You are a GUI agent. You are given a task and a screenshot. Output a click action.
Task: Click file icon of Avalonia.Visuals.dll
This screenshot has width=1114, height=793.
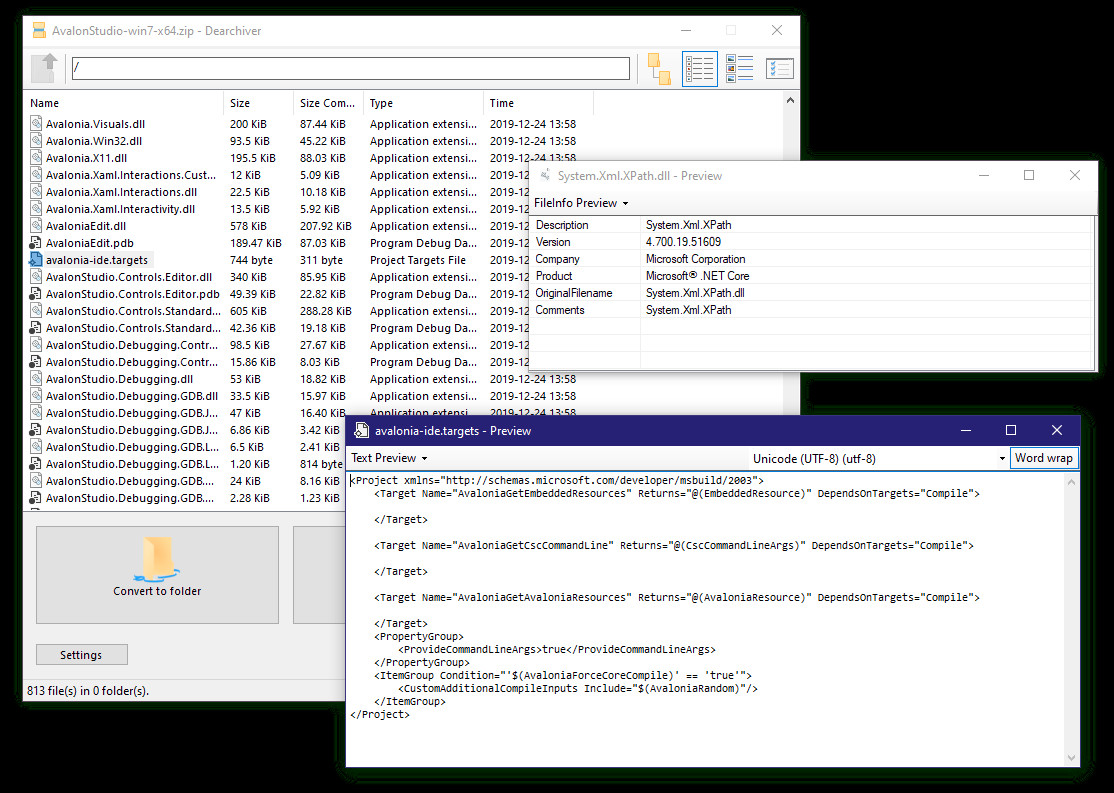point(36,124)
